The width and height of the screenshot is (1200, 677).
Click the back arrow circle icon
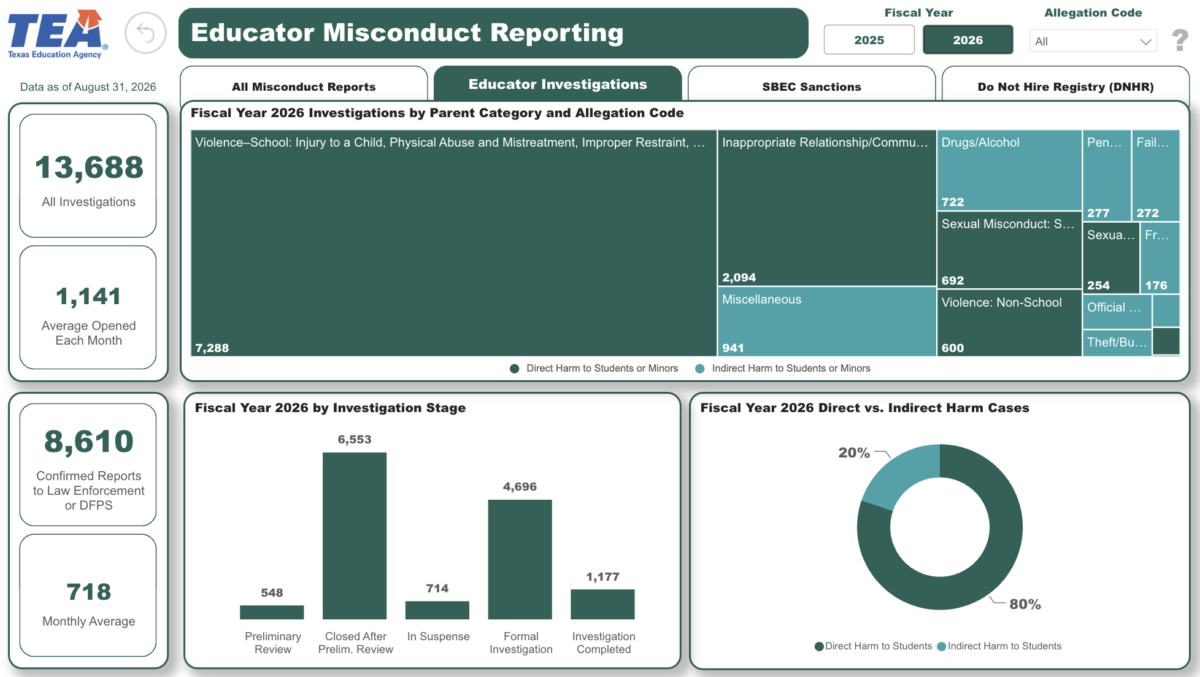[146, 34]
